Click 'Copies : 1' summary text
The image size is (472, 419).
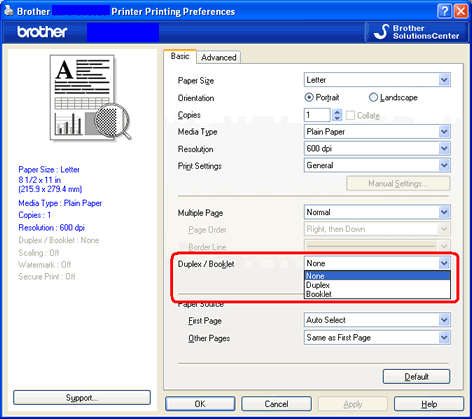[x=35, y=215]
